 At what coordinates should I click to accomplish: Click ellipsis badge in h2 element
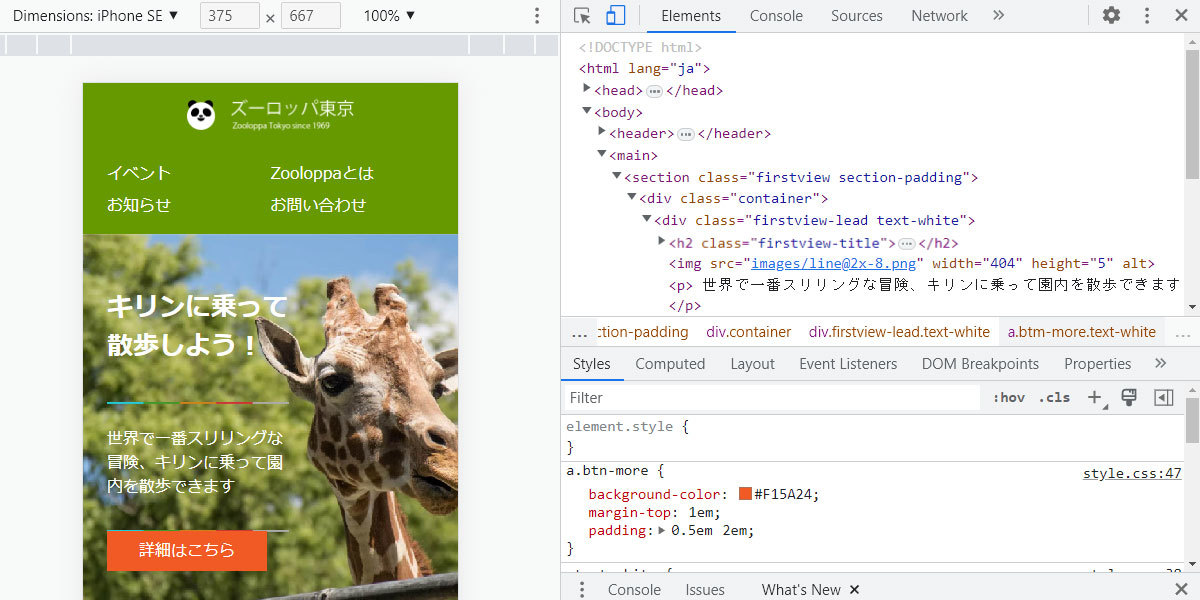tap(906, 244)
